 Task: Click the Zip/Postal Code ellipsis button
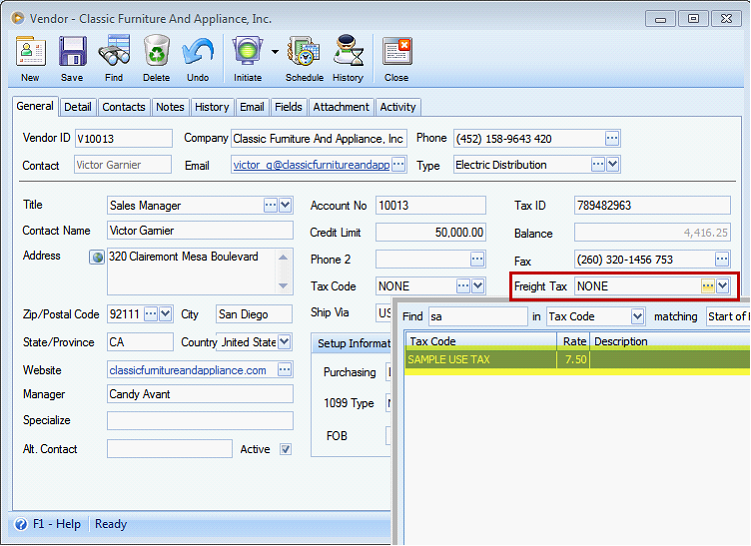coord(151,314)
